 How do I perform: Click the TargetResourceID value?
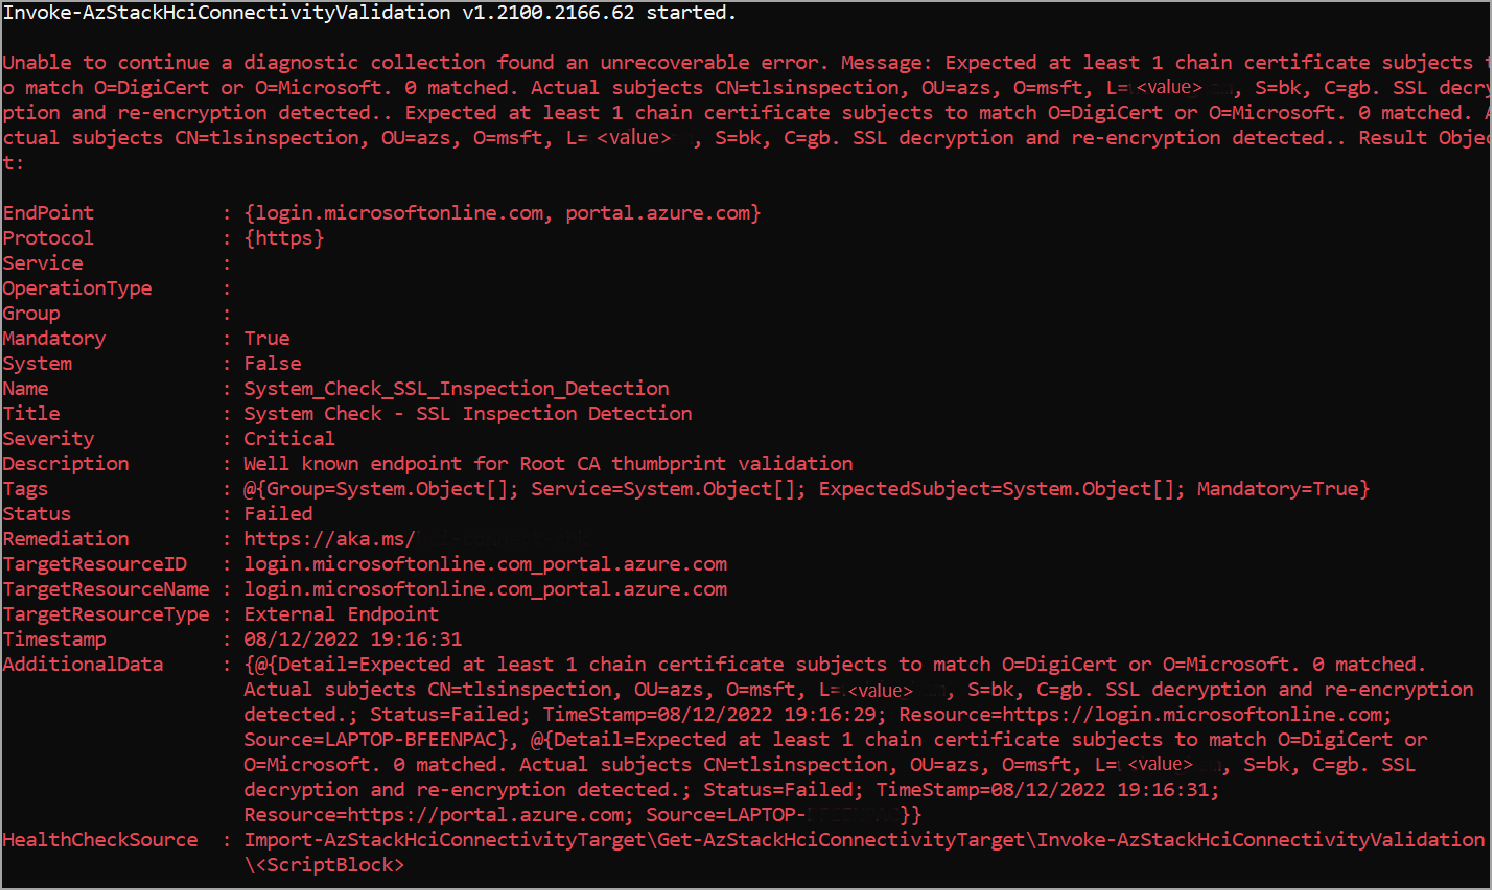tap(486, 564)
